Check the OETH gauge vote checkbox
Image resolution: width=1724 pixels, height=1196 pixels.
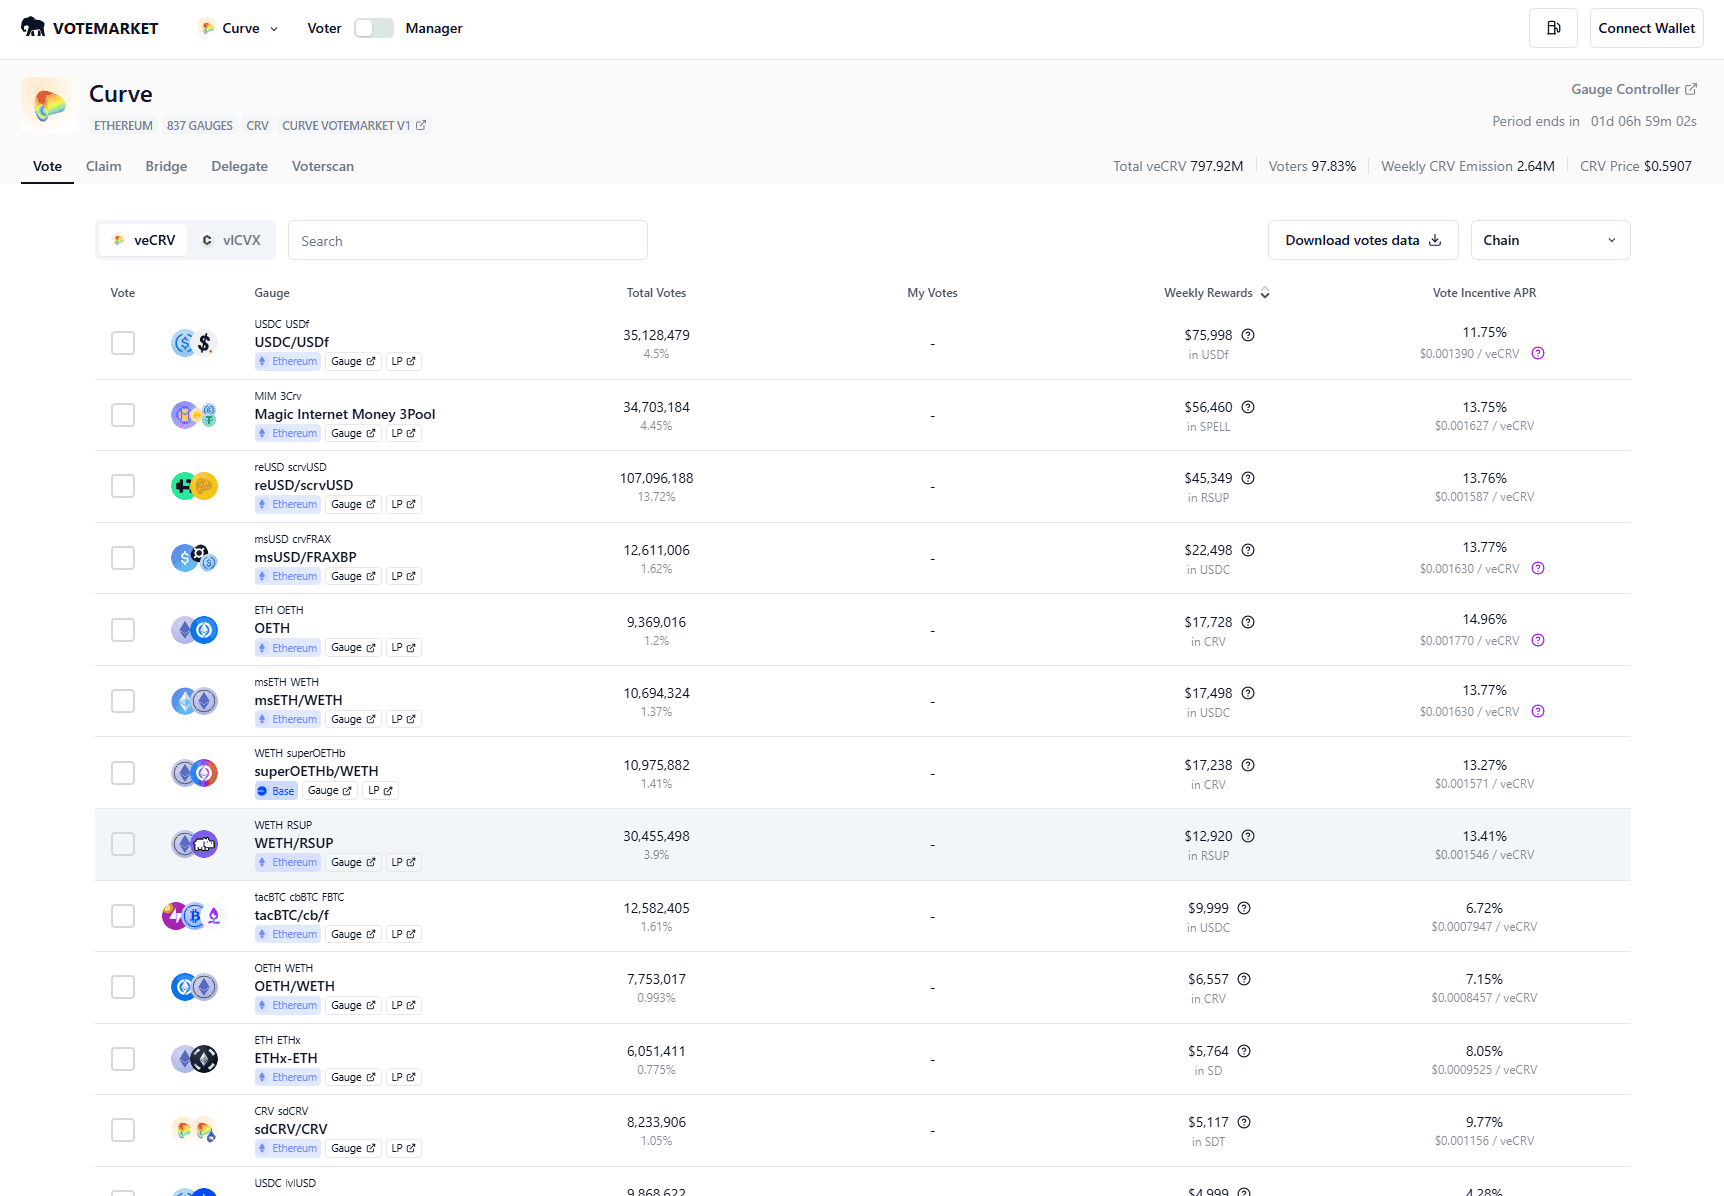123,630
